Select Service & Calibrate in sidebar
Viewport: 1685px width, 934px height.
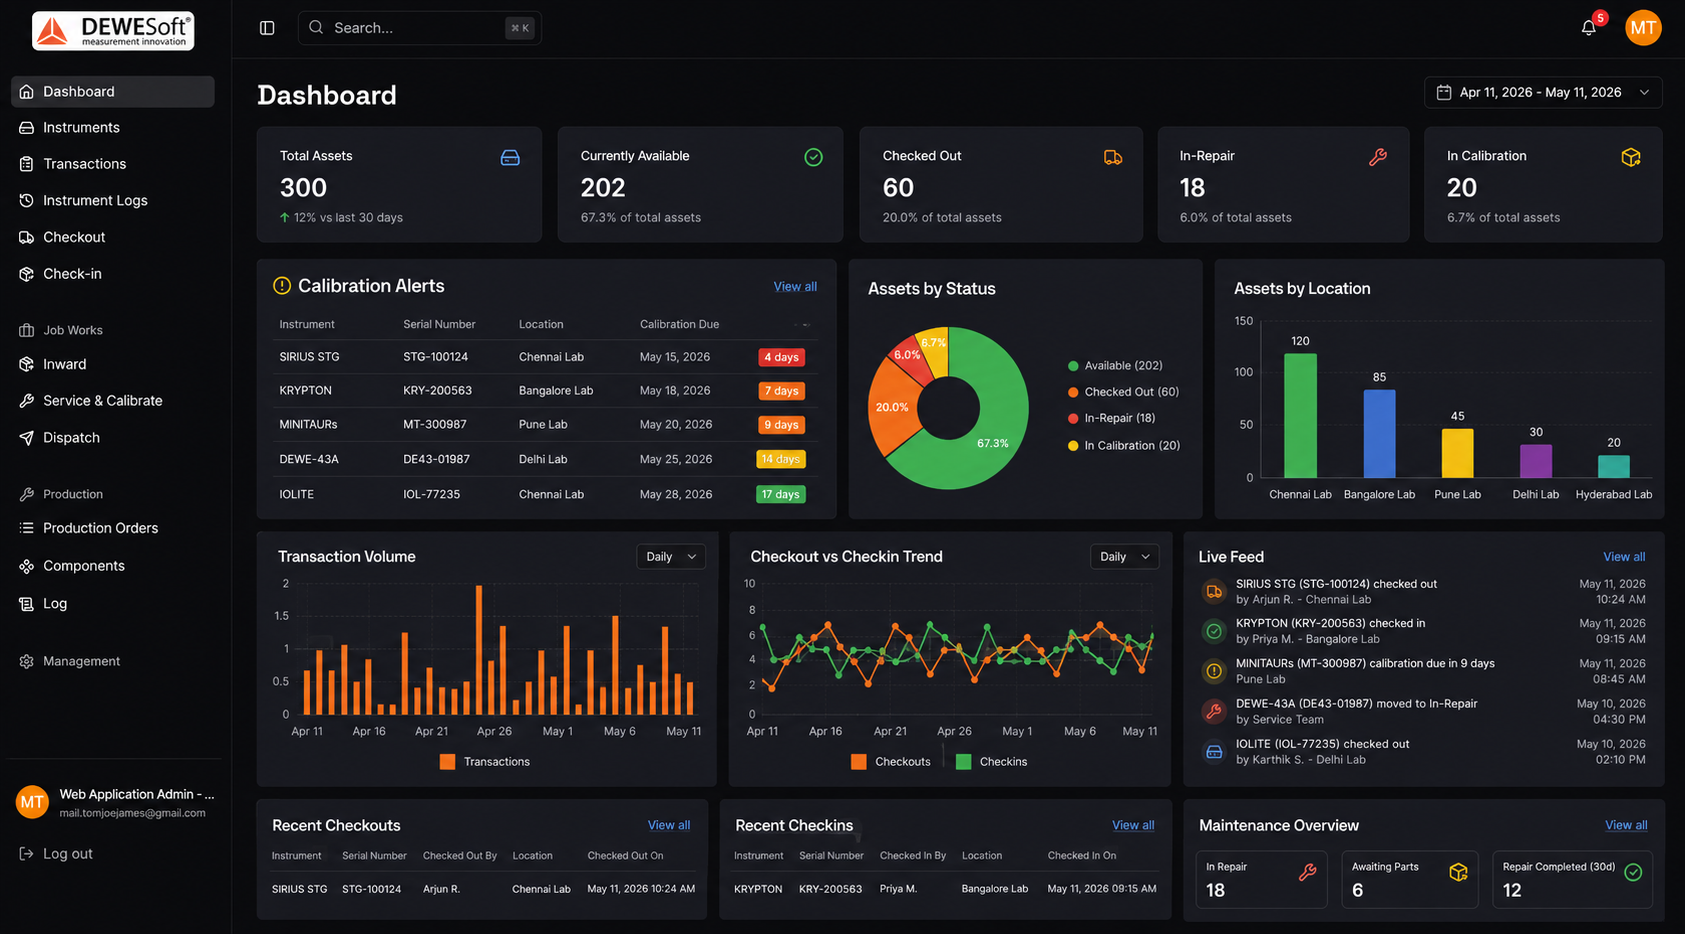(113, 401)
